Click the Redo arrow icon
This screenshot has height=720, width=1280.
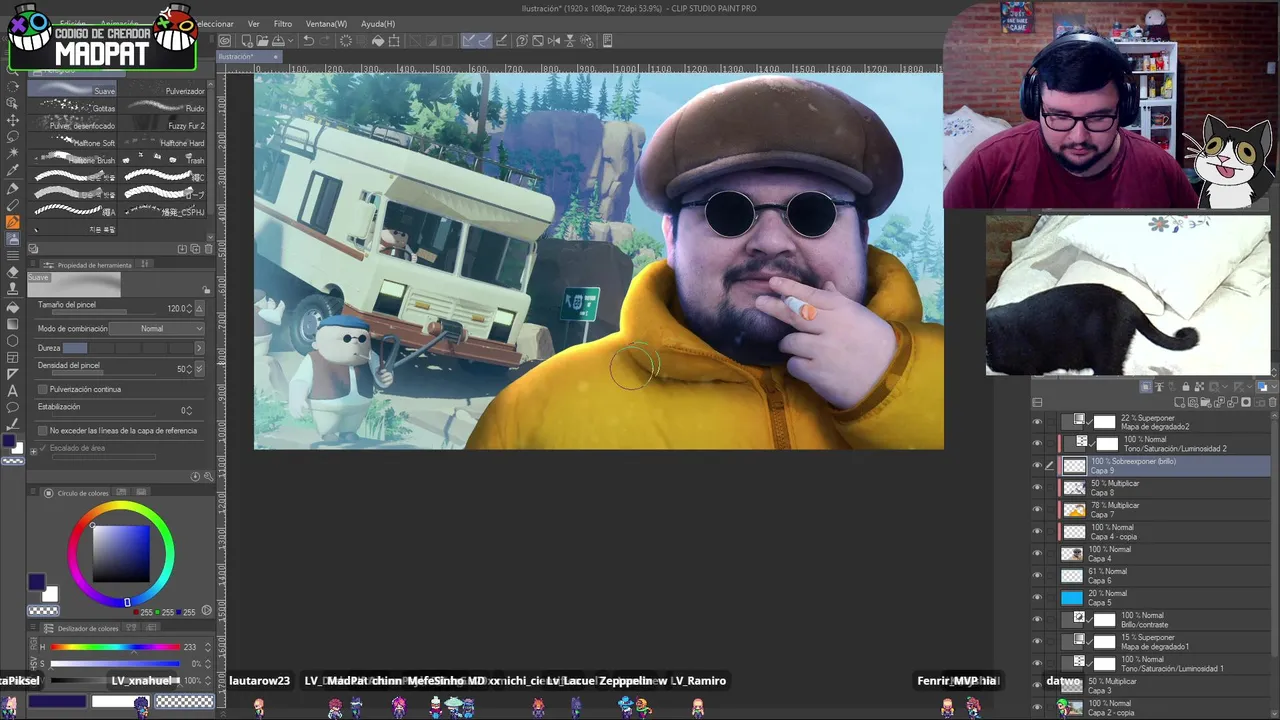[326, 41]
